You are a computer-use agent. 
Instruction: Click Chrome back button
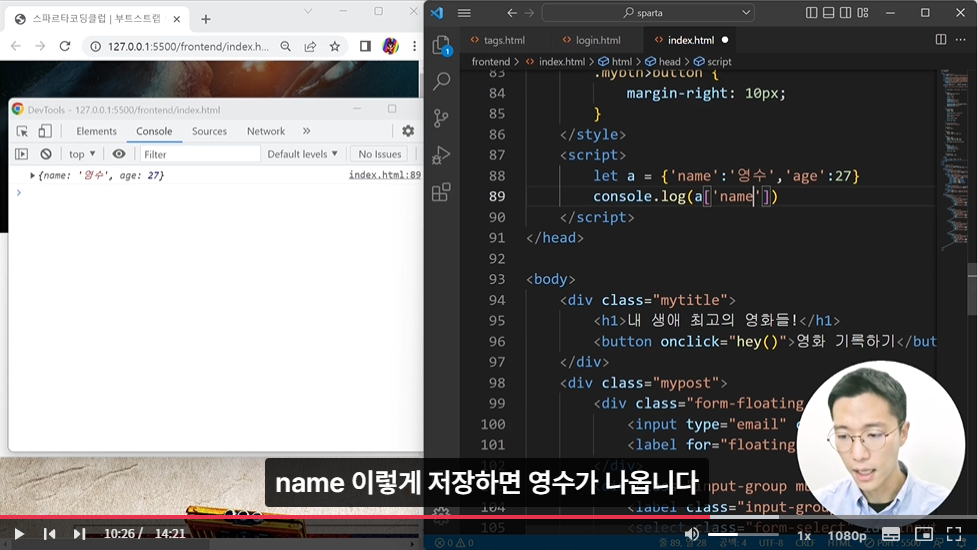[16, 46]
